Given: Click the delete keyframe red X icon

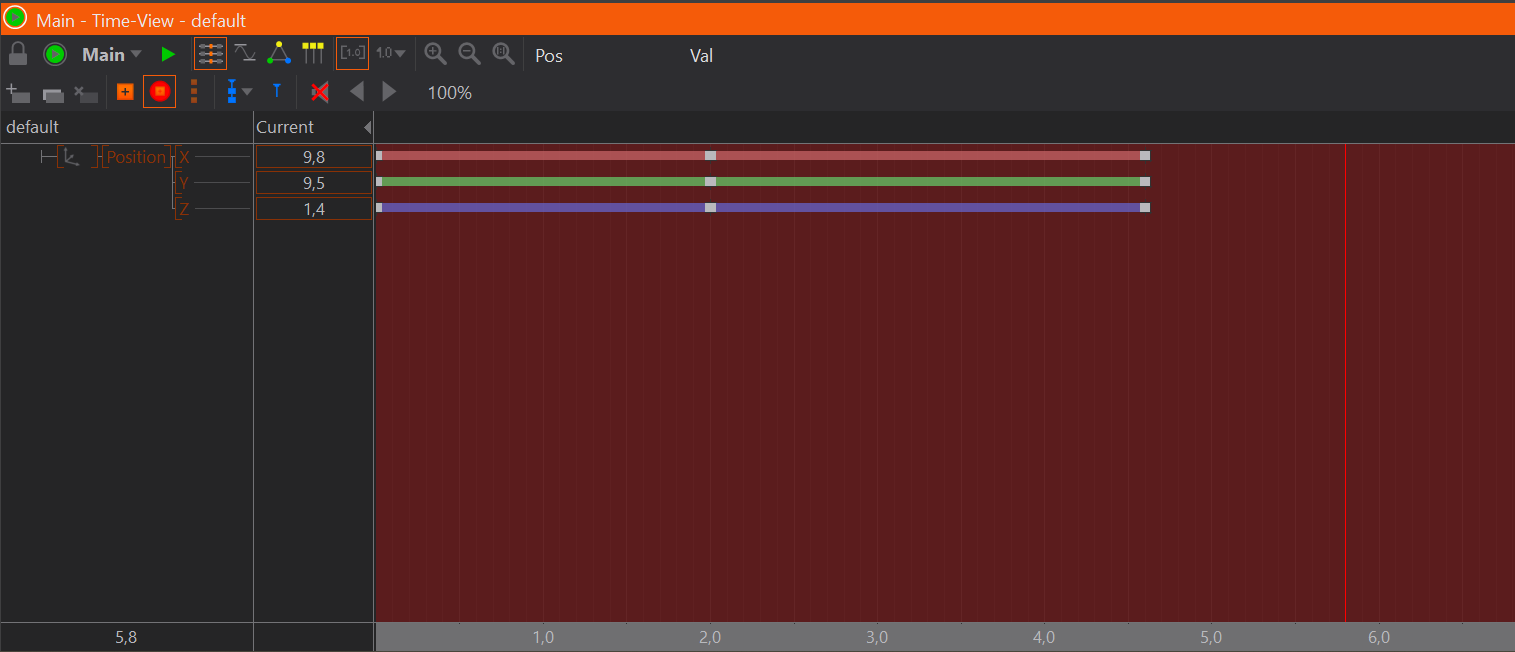Looking at the screenshot, I should click(320, 93).
